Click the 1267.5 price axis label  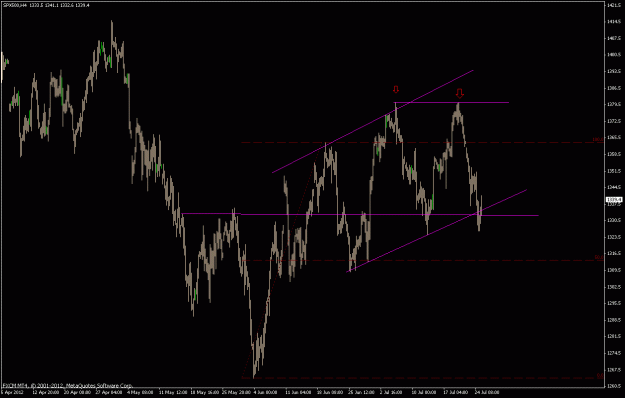613,370
